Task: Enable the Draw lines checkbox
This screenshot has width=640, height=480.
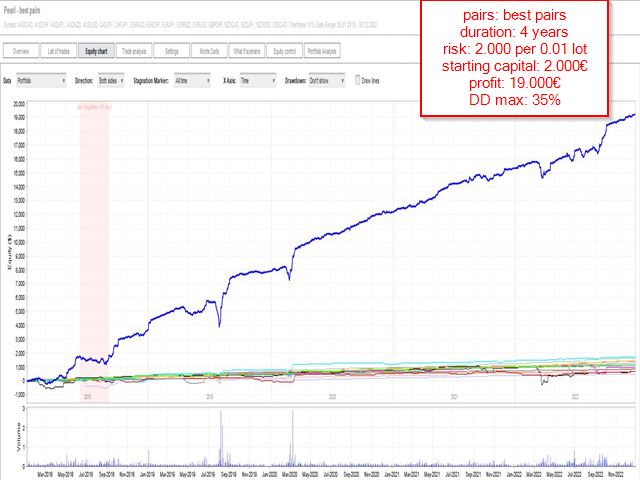Action: (x=358, y=80)
